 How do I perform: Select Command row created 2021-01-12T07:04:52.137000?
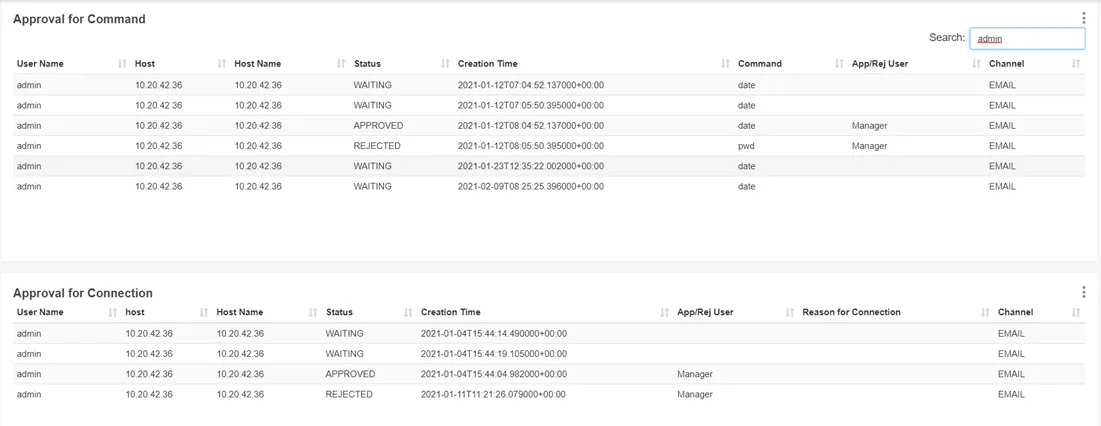pyautogui.click(x=550, y=85)
